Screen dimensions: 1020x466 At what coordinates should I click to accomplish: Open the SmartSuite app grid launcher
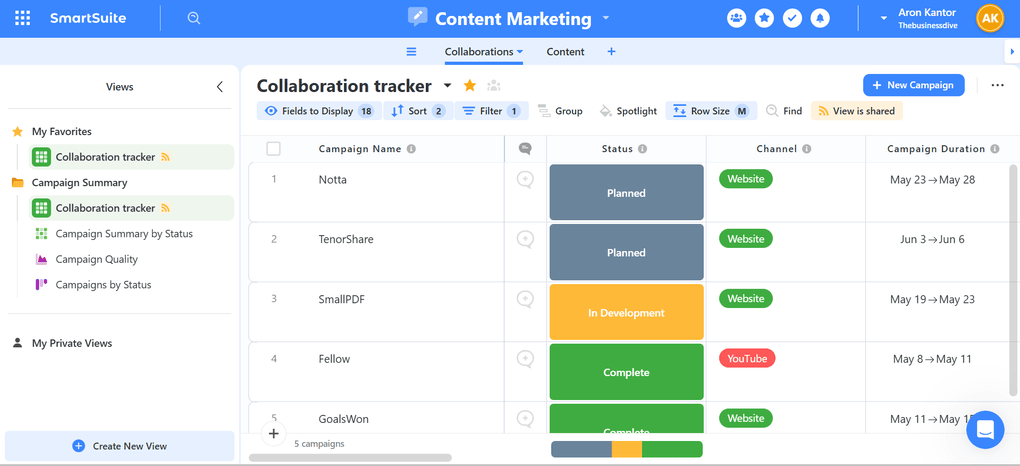22,18
